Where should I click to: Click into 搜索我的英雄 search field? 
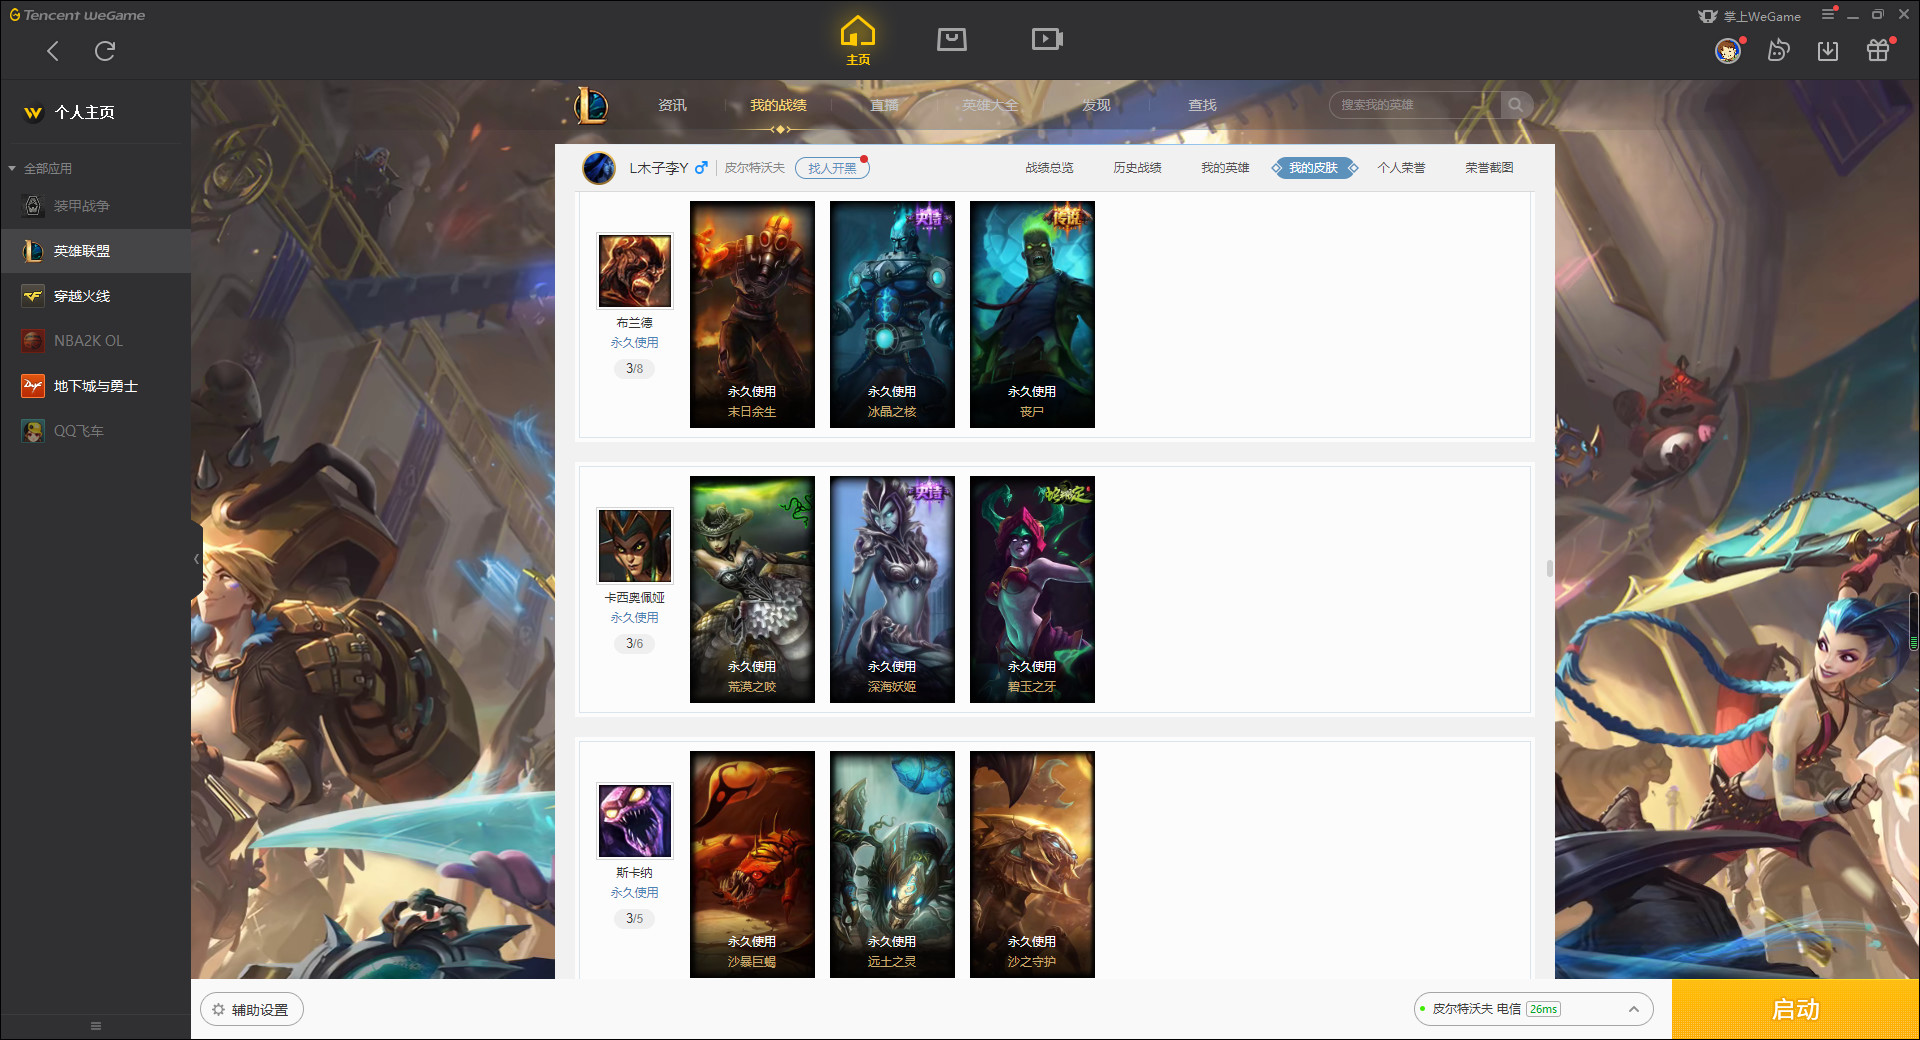tap(1415, 105)
